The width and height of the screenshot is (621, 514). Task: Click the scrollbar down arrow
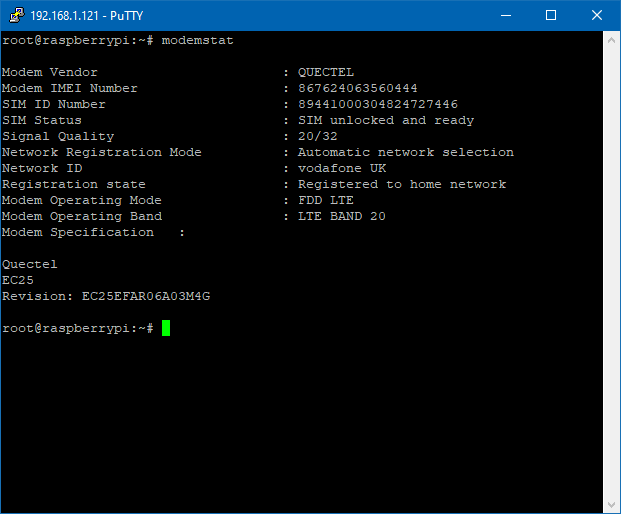(611, 505)
